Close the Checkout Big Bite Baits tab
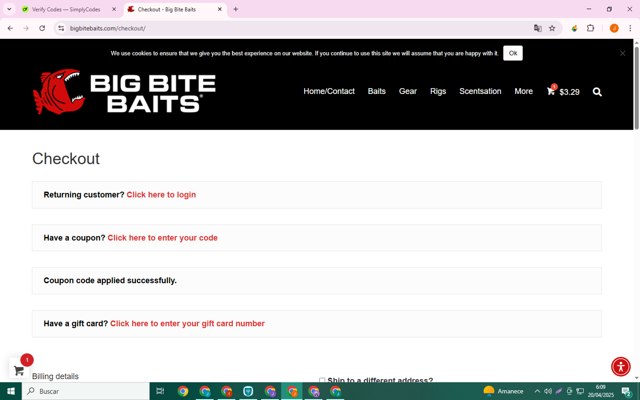 [220, 9]
